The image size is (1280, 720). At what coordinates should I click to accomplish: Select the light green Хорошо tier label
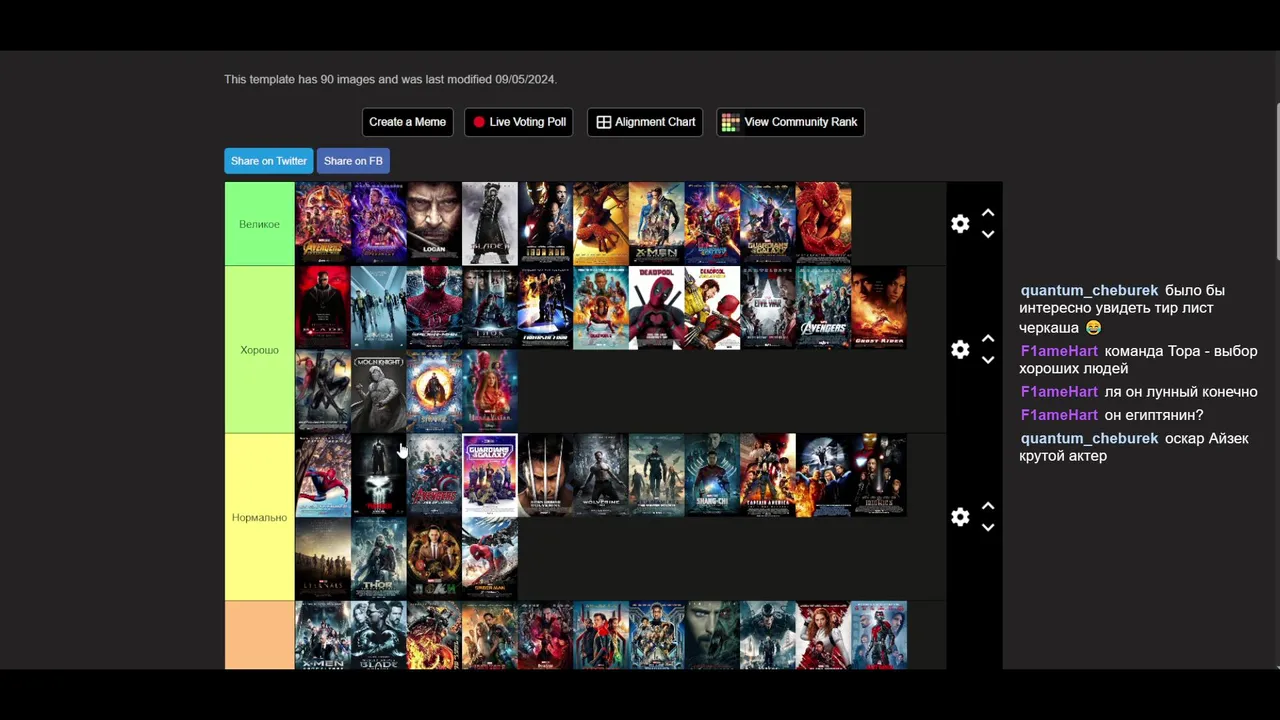260,350
